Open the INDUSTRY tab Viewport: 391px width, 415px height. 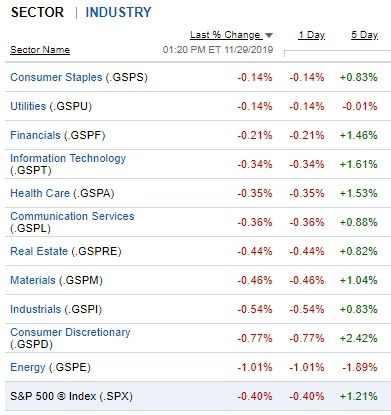pyautogui.click(x=118, y=12)
